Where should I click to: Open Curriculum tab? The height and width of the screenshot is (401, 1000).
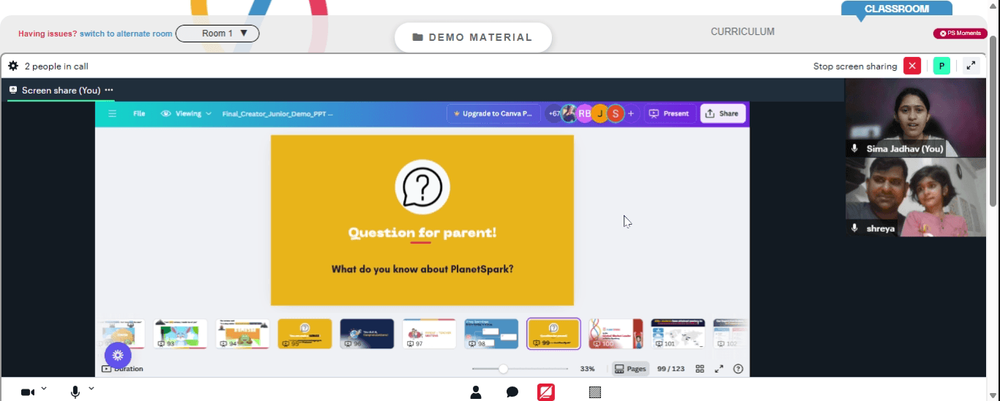coord(742,31)
